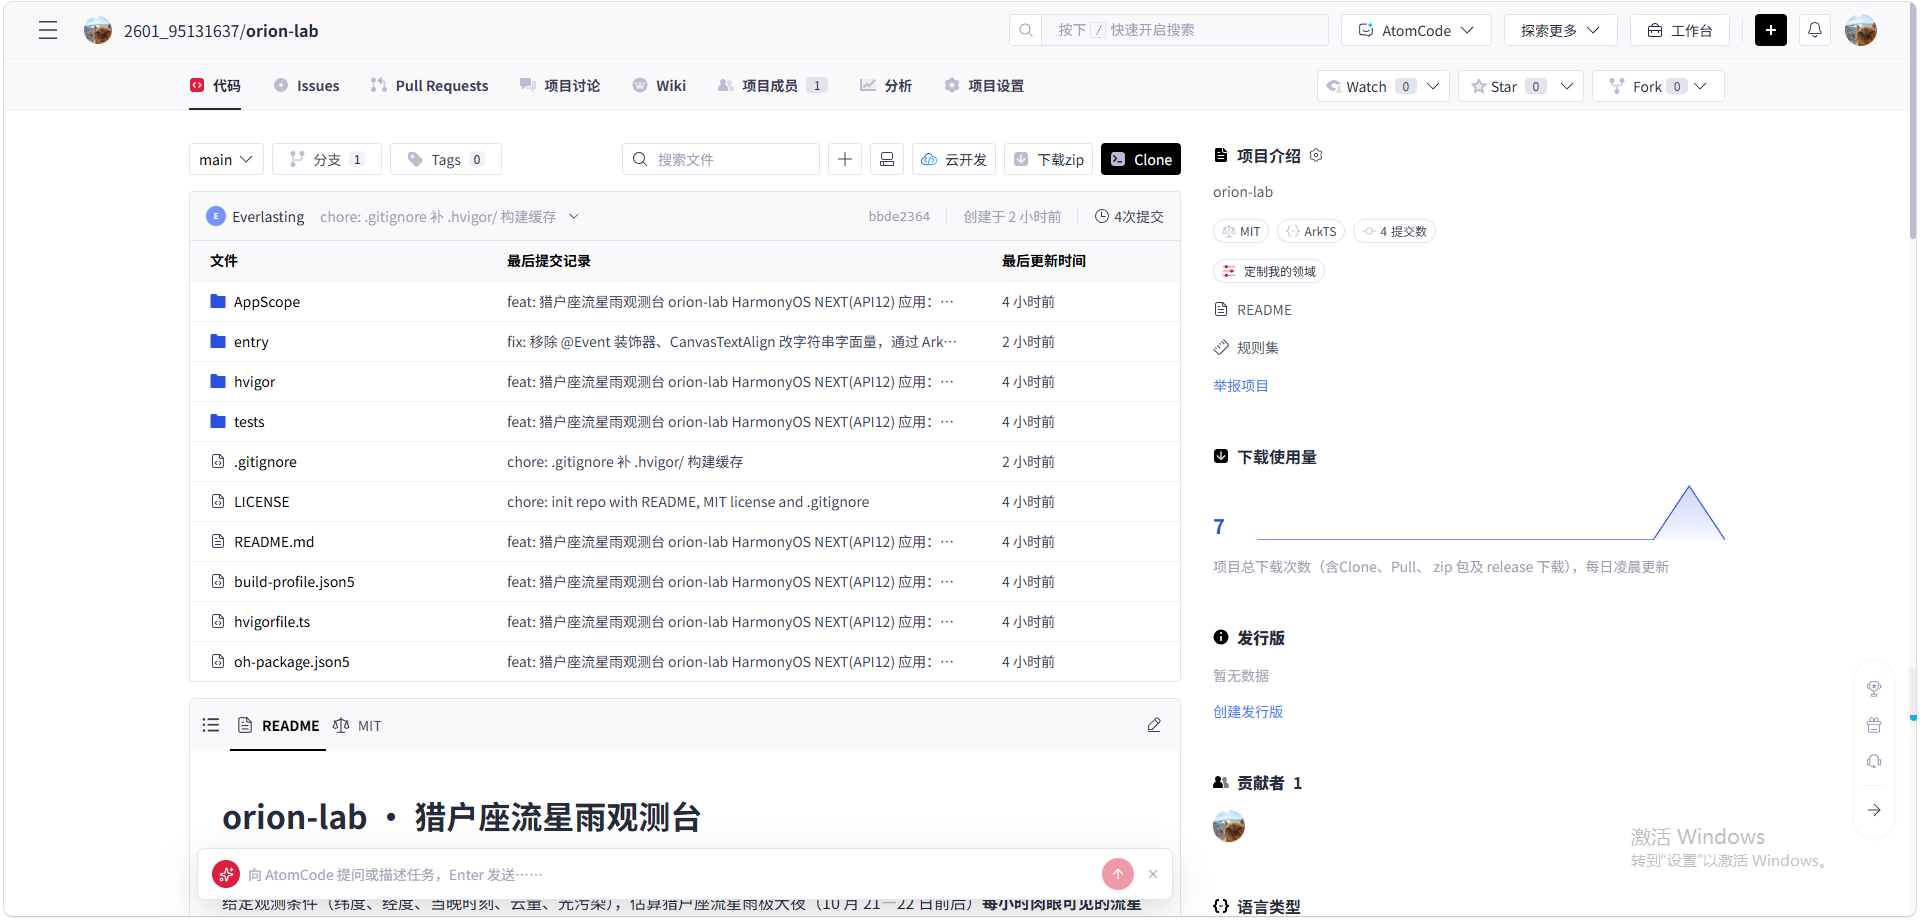
Task: Open the LICENSE file
Action: point(261,502)
